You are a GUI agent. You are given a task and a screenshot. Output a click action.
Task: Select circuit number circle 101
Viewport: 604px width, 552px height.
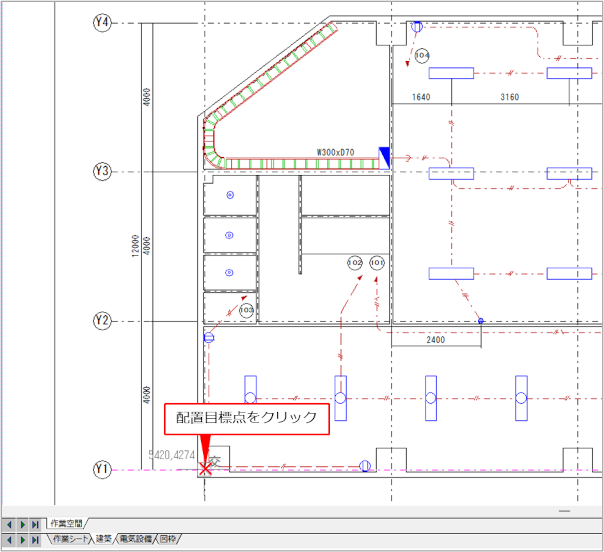pos(376,262)
